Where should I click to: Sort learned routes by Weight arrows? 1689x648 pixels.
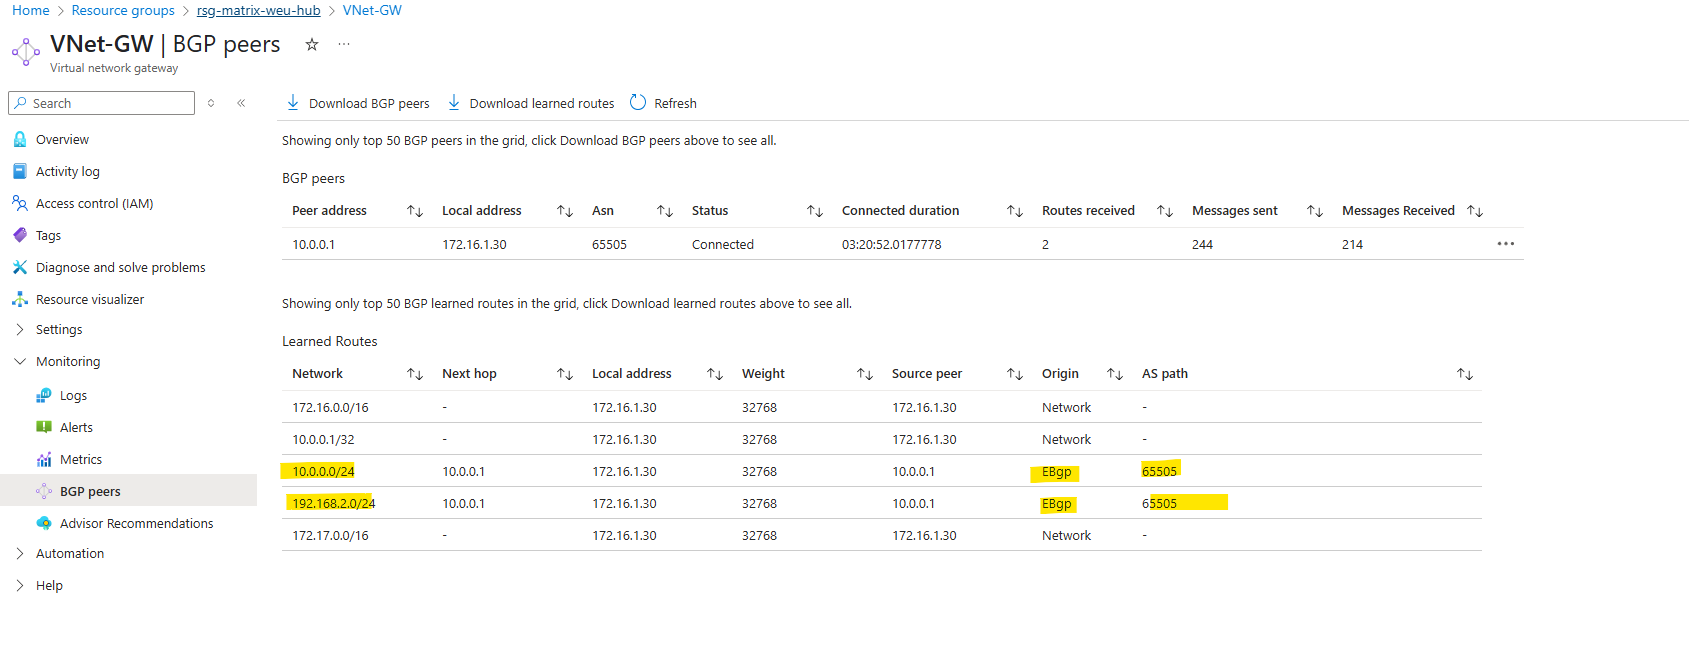pyautogui.click(x=865, y=374)
